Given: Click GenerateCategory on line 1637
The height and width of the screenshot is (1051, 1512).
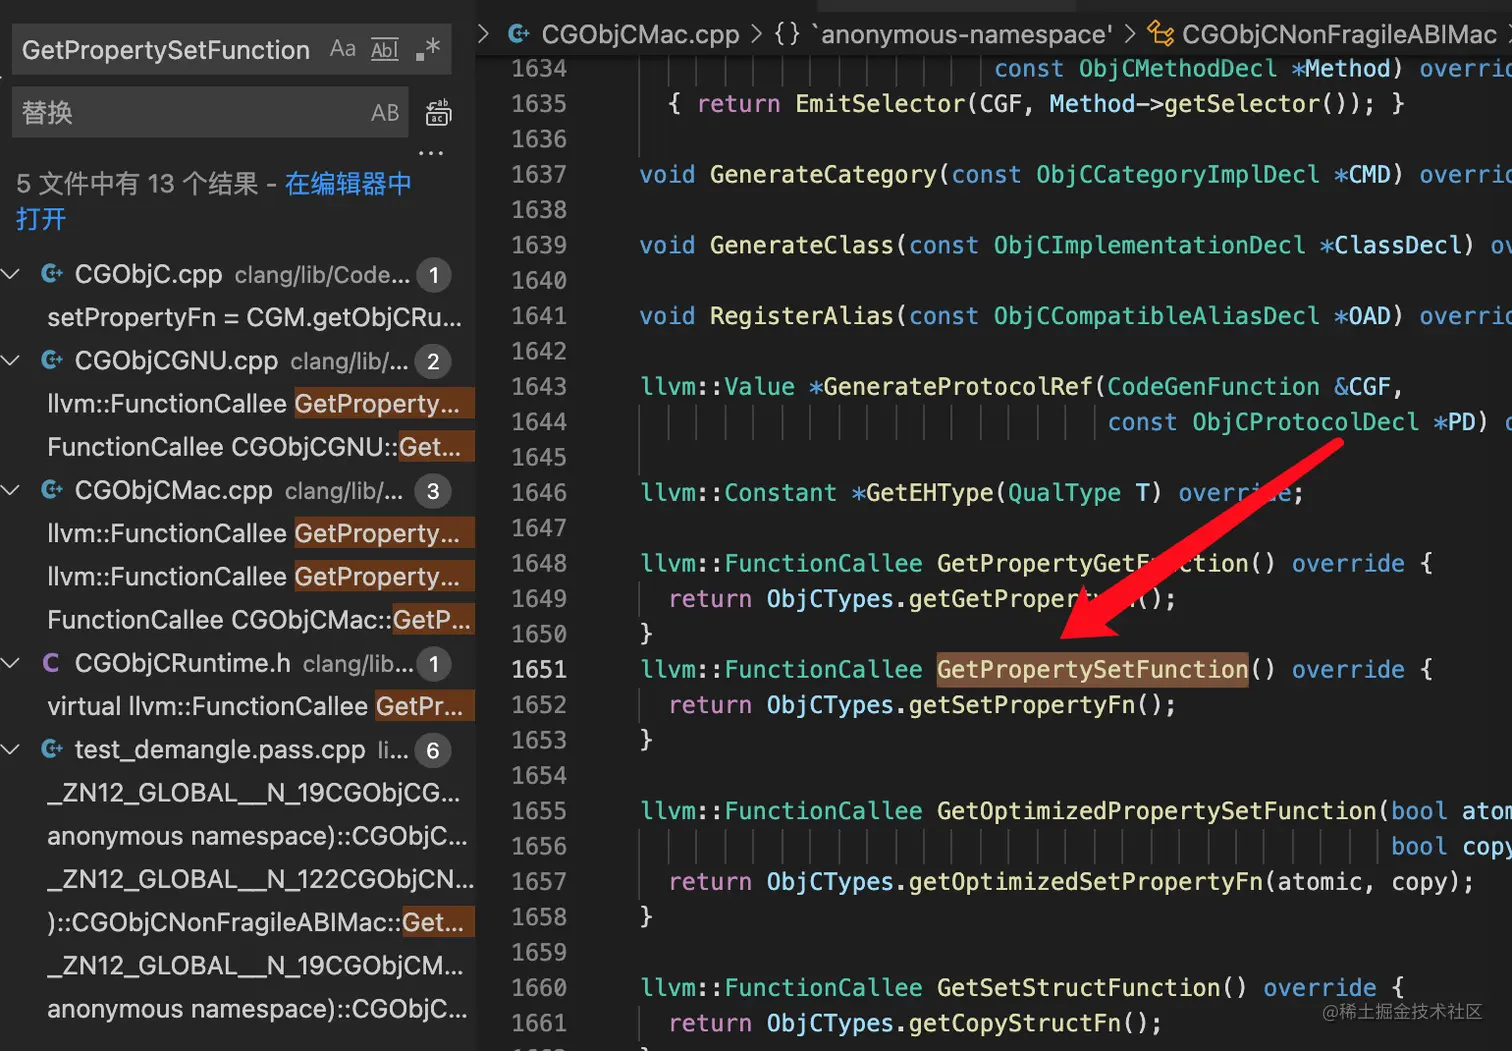Looking at the screenshot, I should click(823, 174).
